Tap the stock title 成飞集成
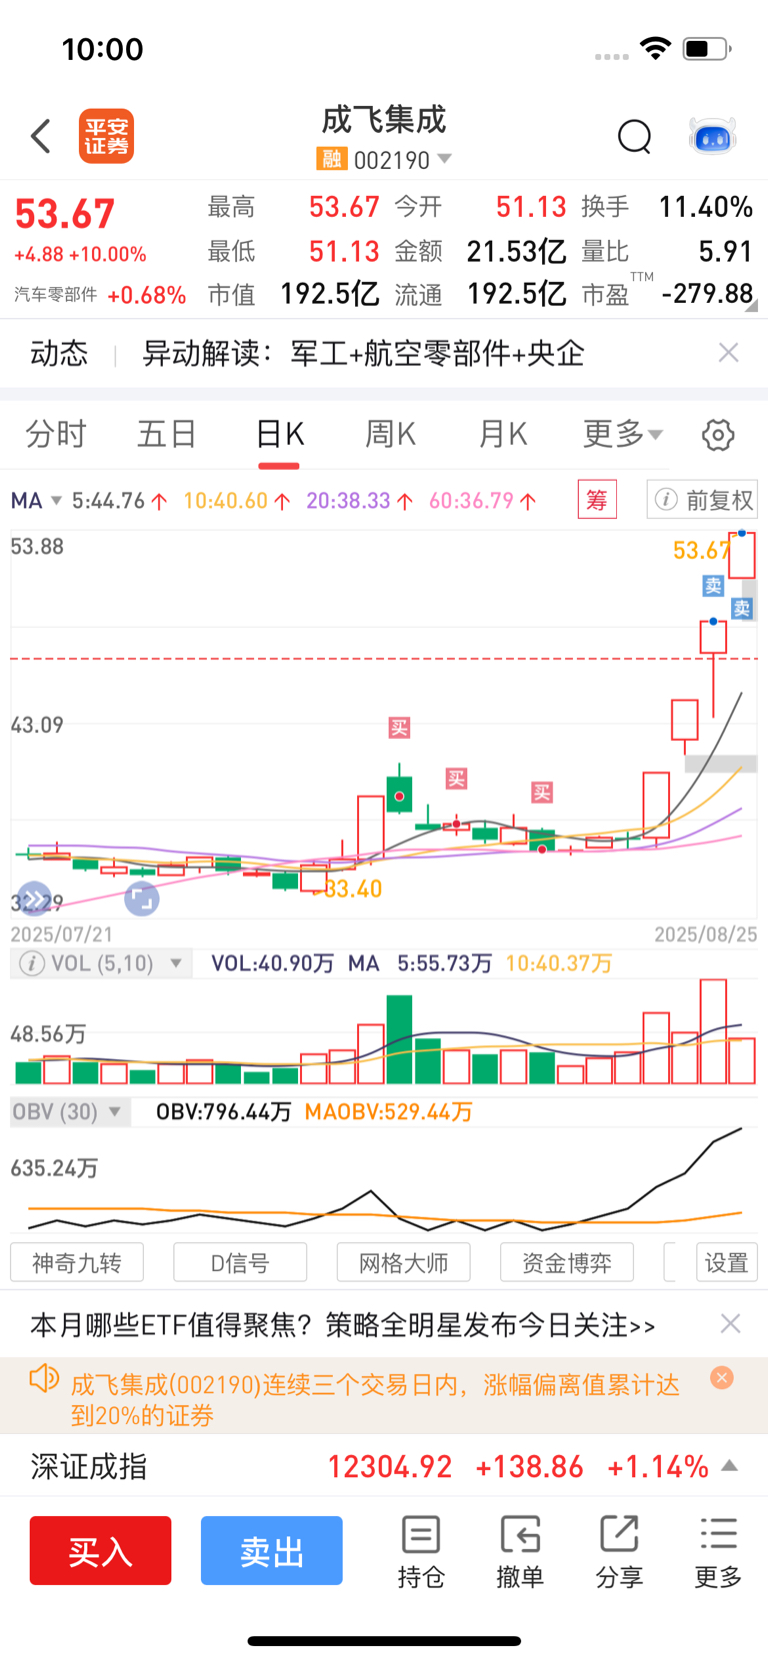This screenshot has width=768, height=1663. pos(384,120)
